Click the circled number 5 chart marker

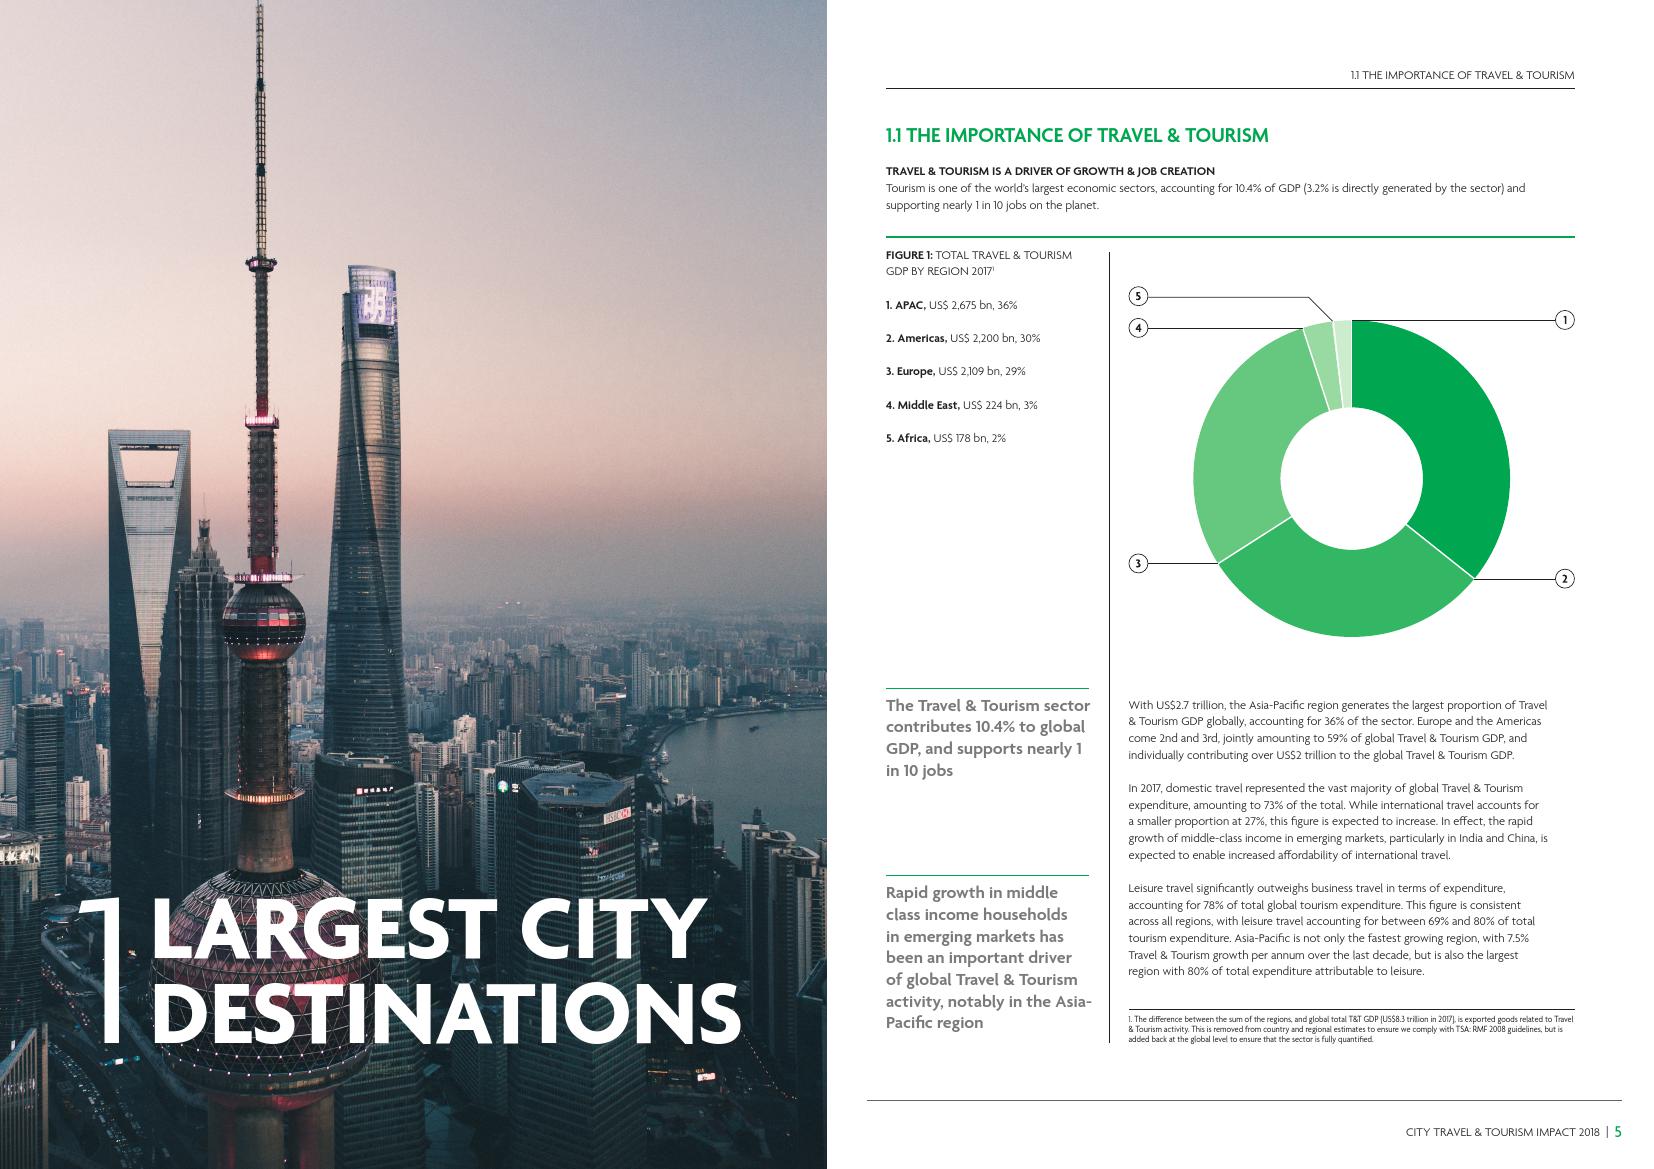1138,296
